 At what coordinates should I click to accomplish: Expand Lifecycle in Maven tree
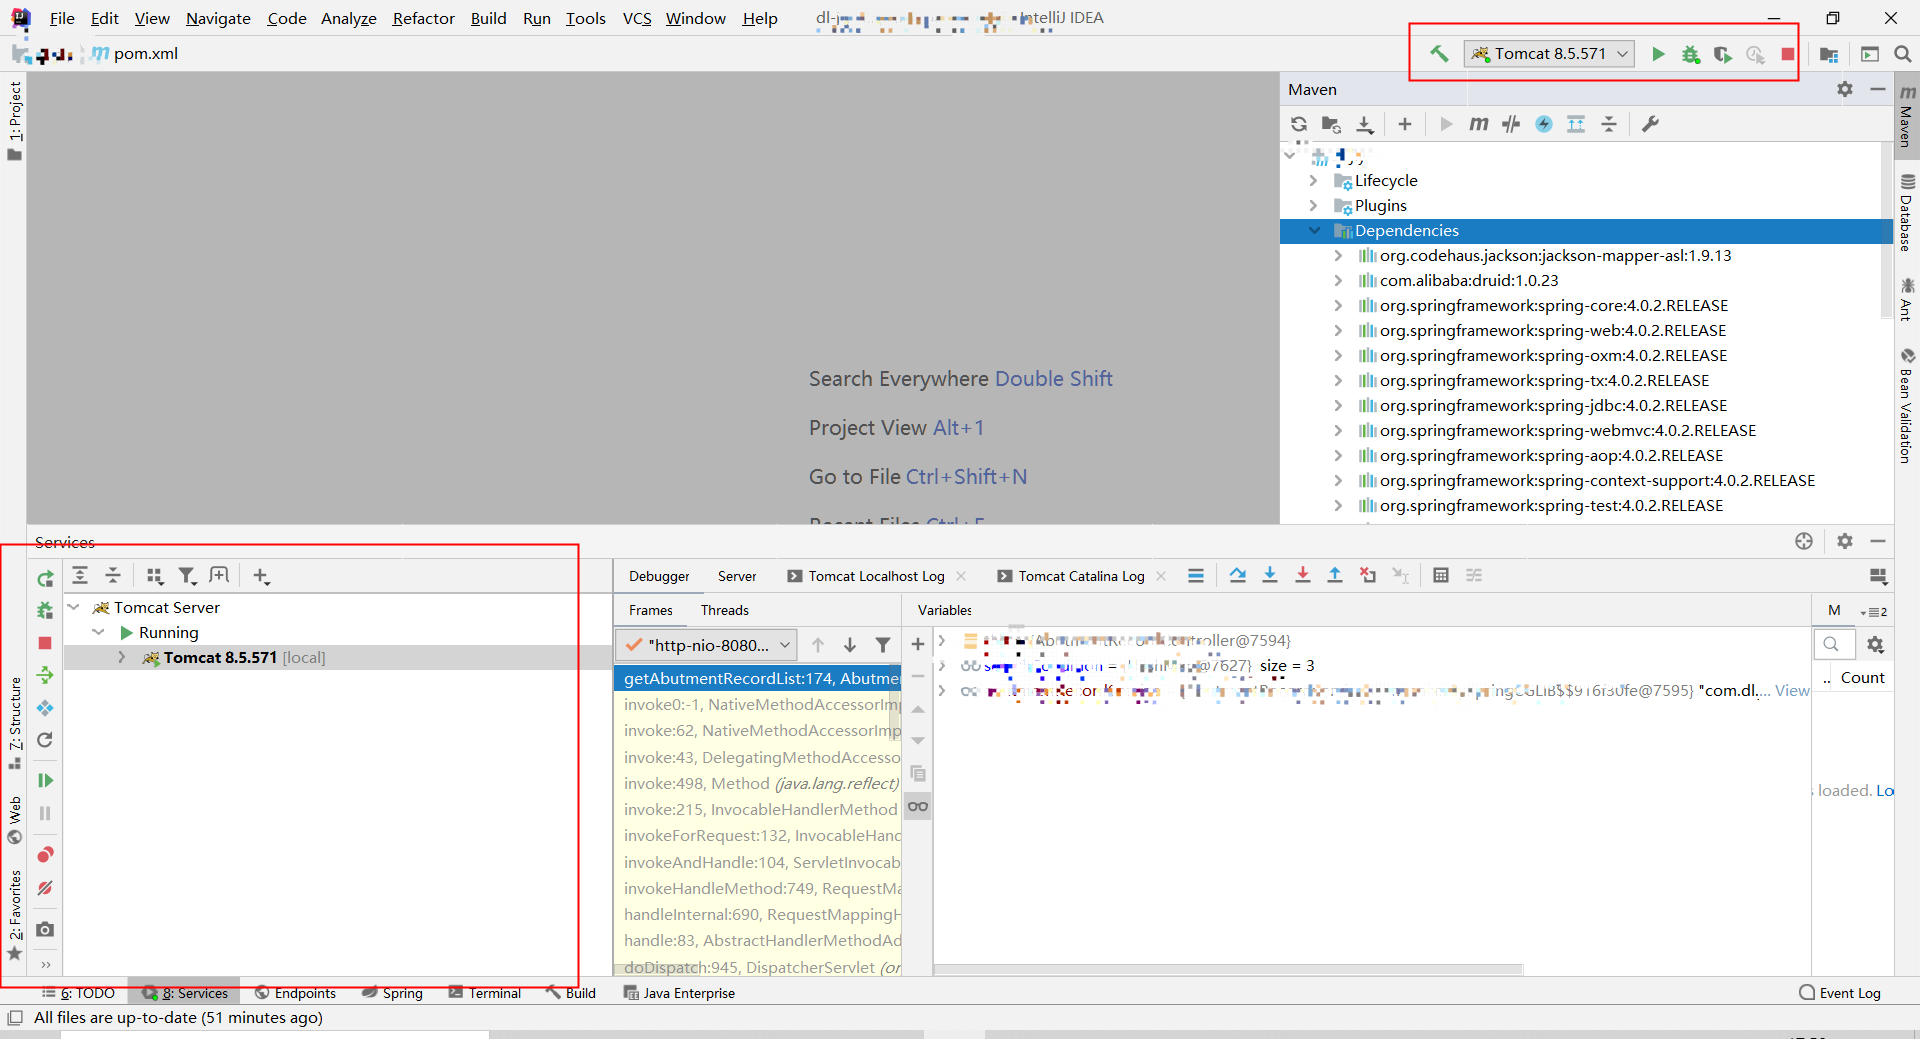(x=1313, y=180)
